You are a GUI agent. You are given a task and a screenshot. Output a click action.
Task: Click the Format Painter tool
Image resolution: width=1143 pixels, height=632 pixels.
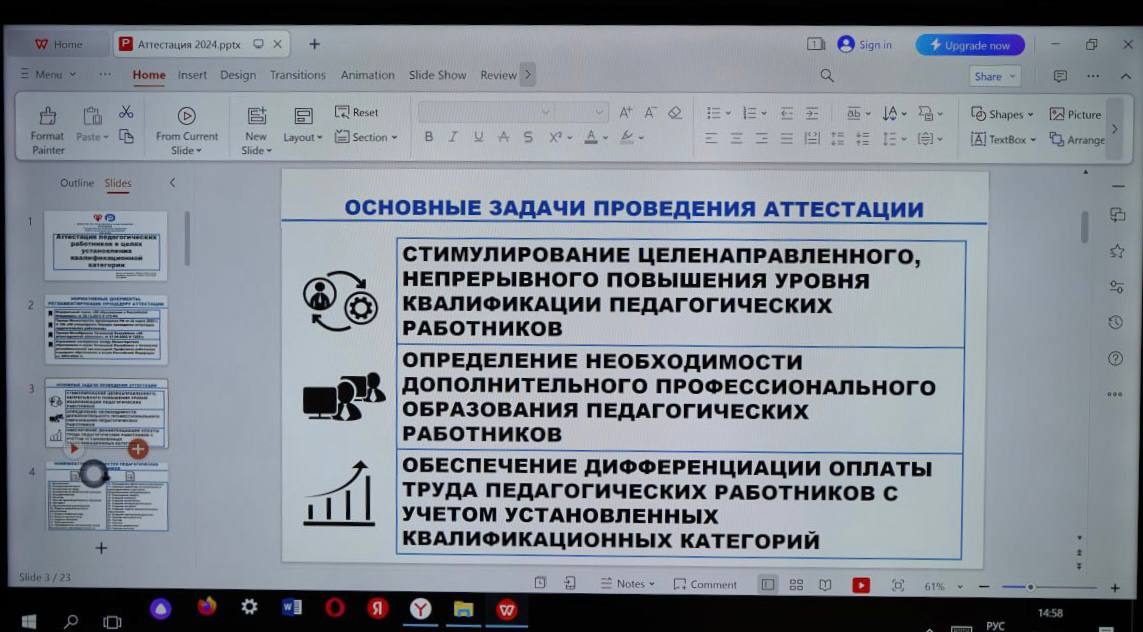point(47,129)
